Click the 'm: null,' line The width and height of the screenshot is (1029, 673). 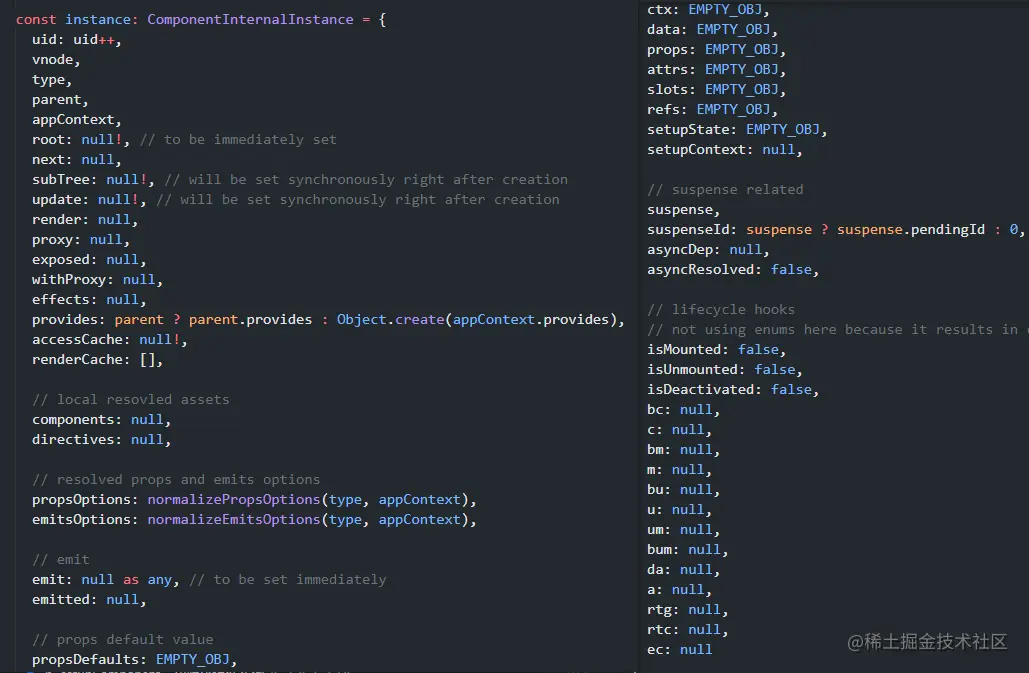click(680, 470)
